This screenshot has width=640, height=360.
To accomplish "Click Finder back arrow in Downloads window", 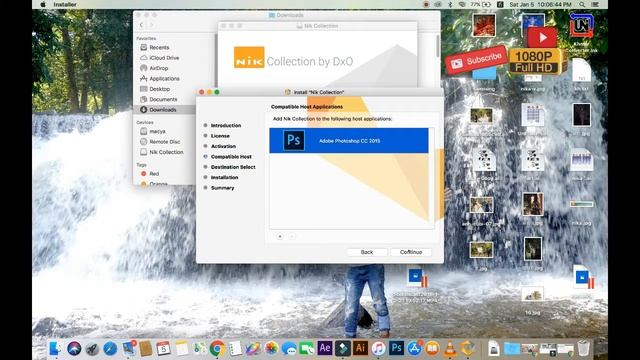I will coord(141,25).
